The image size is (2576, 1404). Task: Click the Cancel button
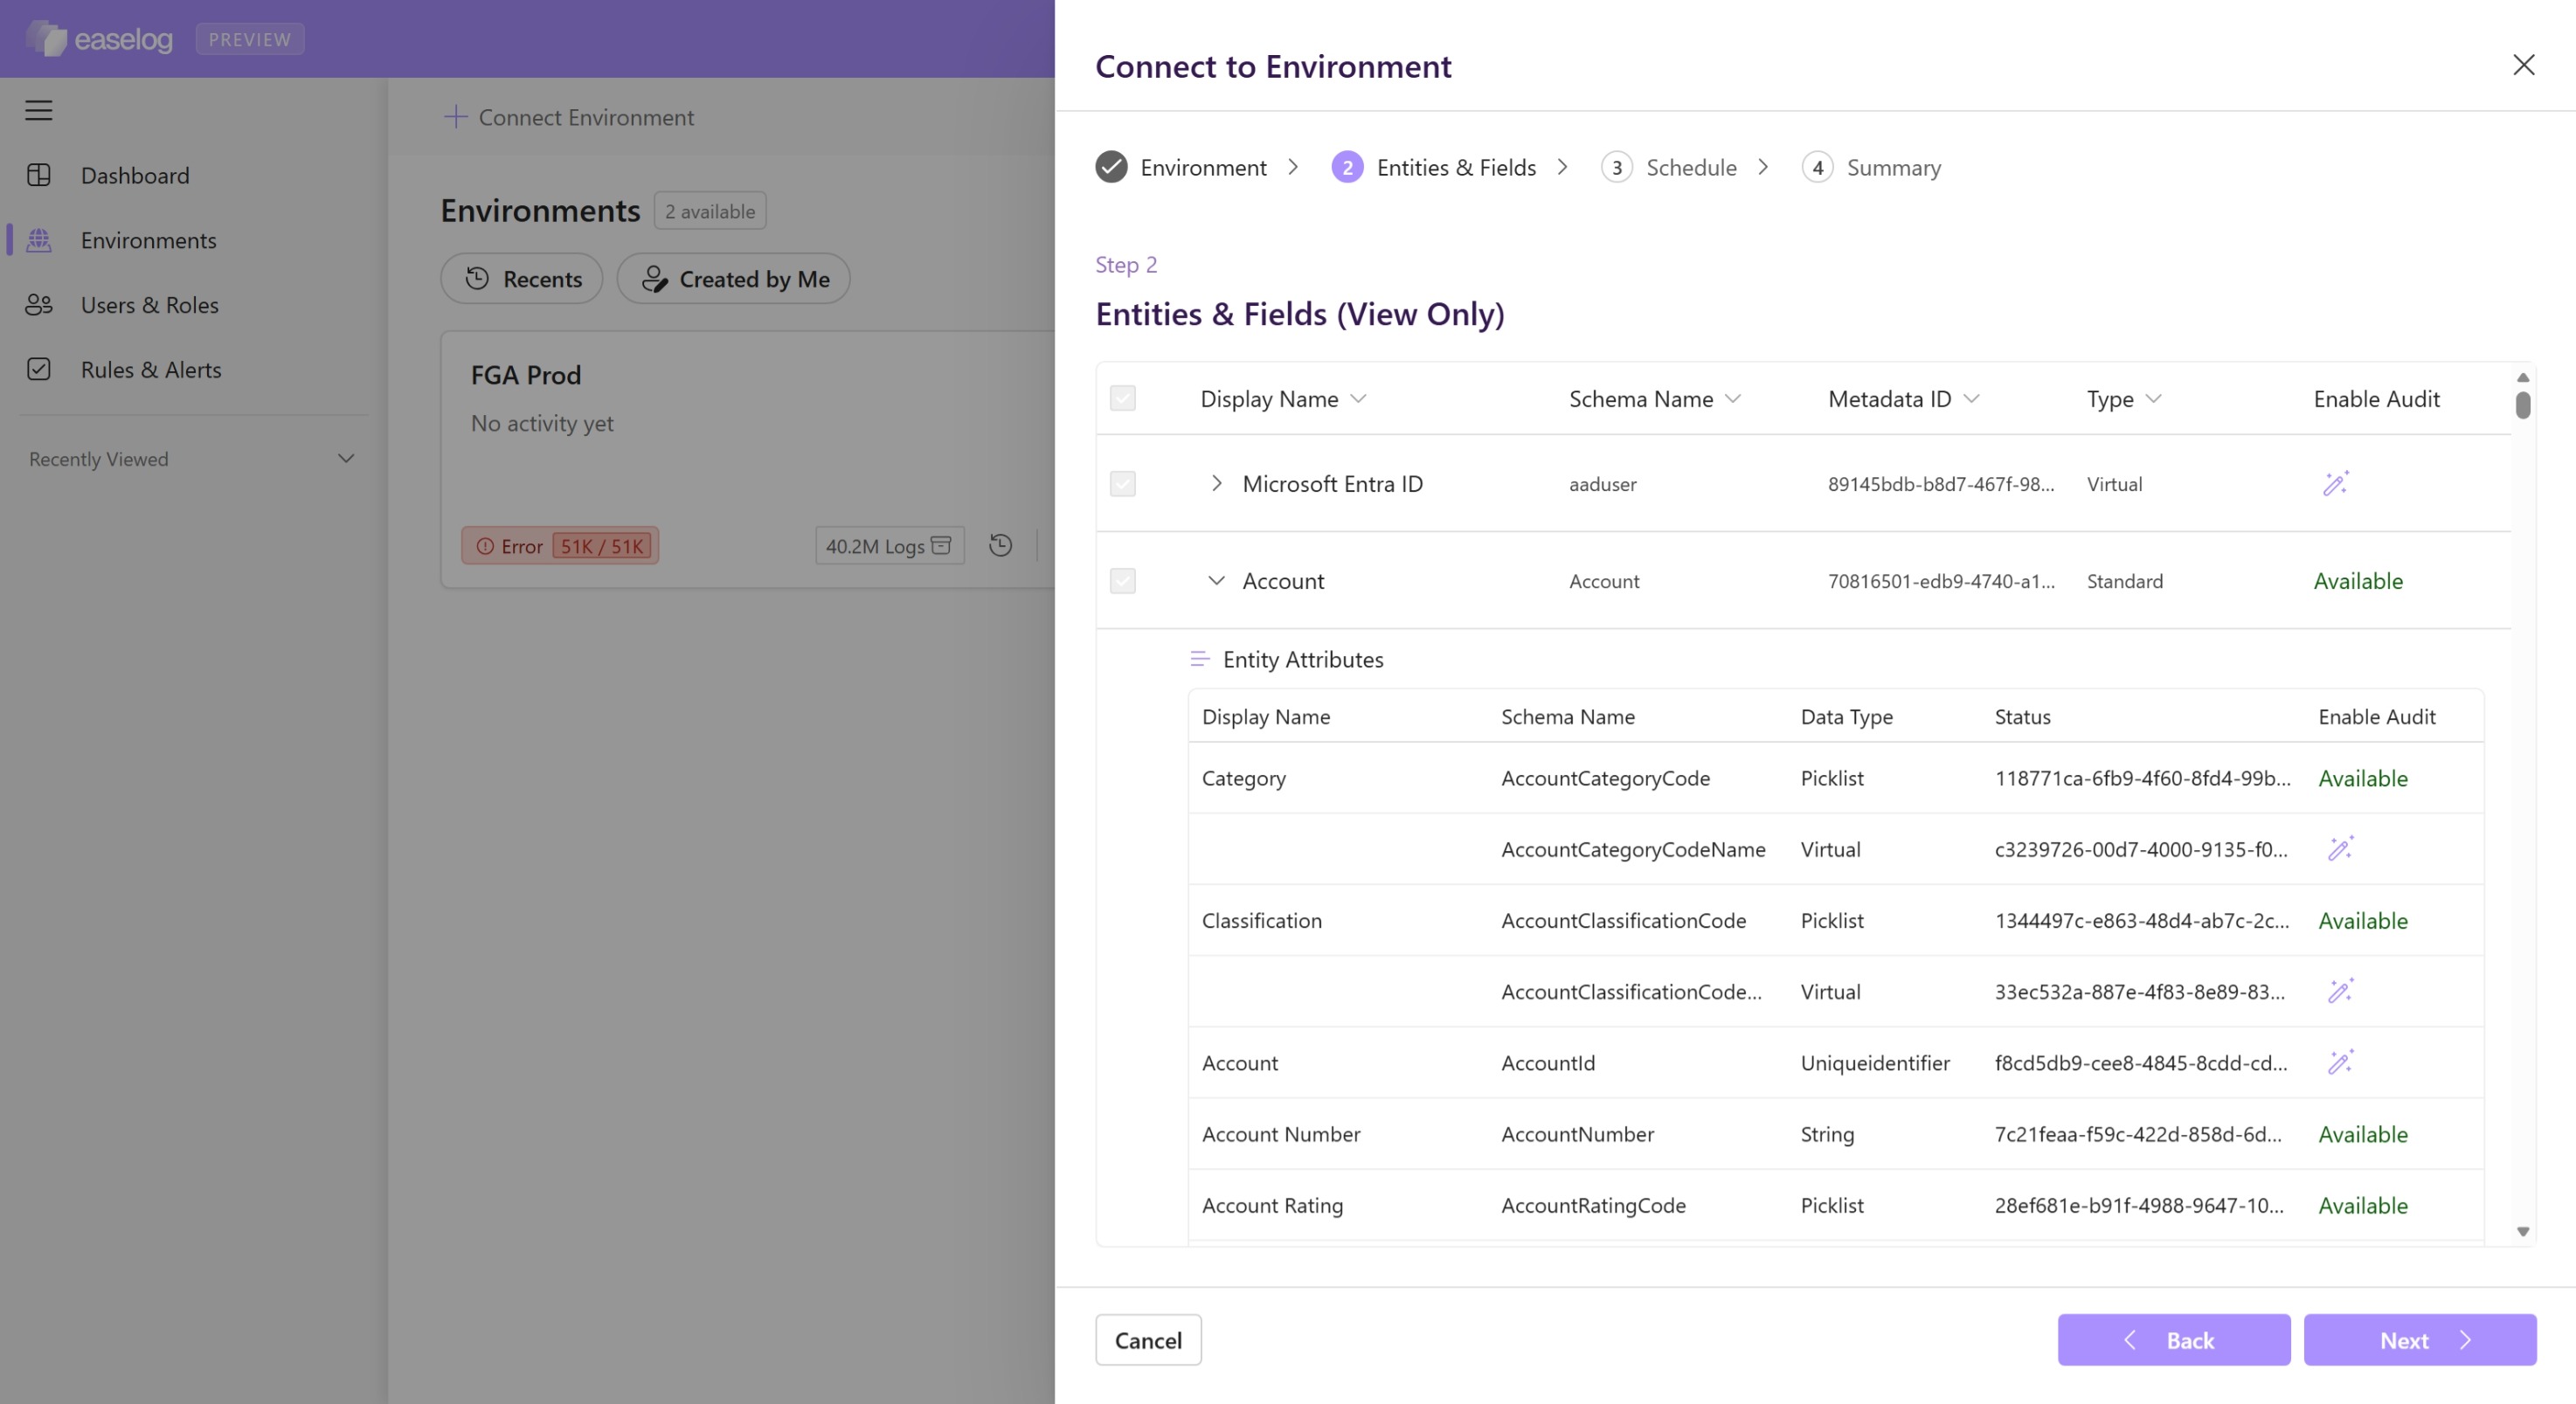(1148, 1339)
